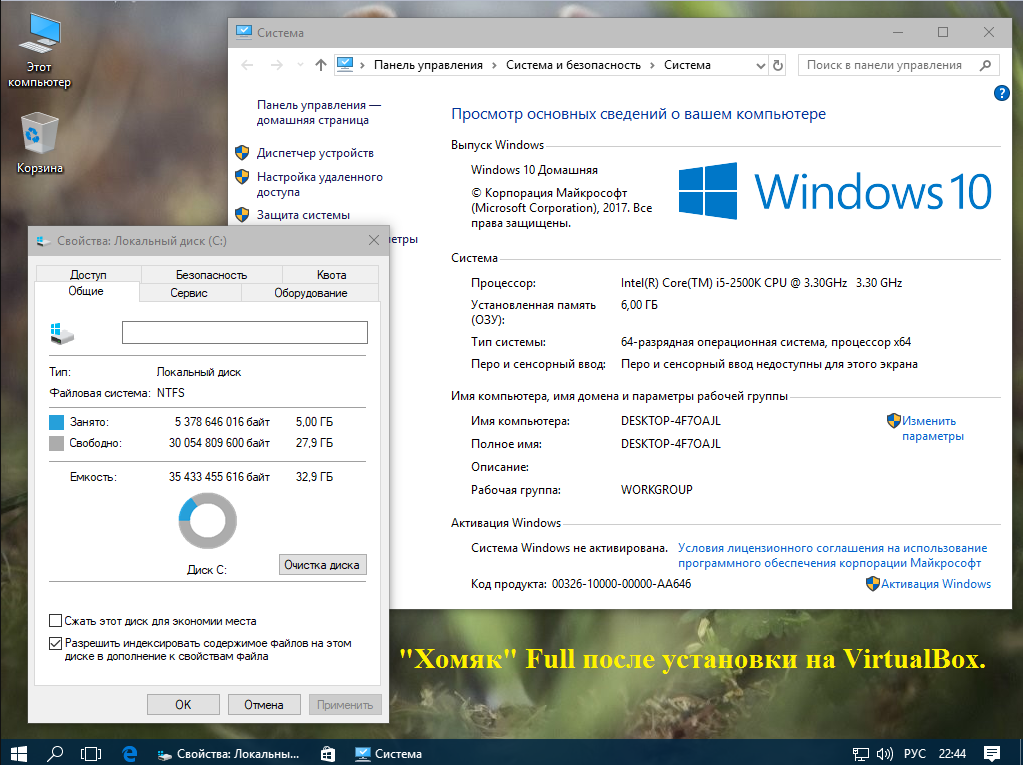The height and width of the screenshot is (765, 1023).
Task: Refresh the Система window address bar
Action: click(778, 65)
